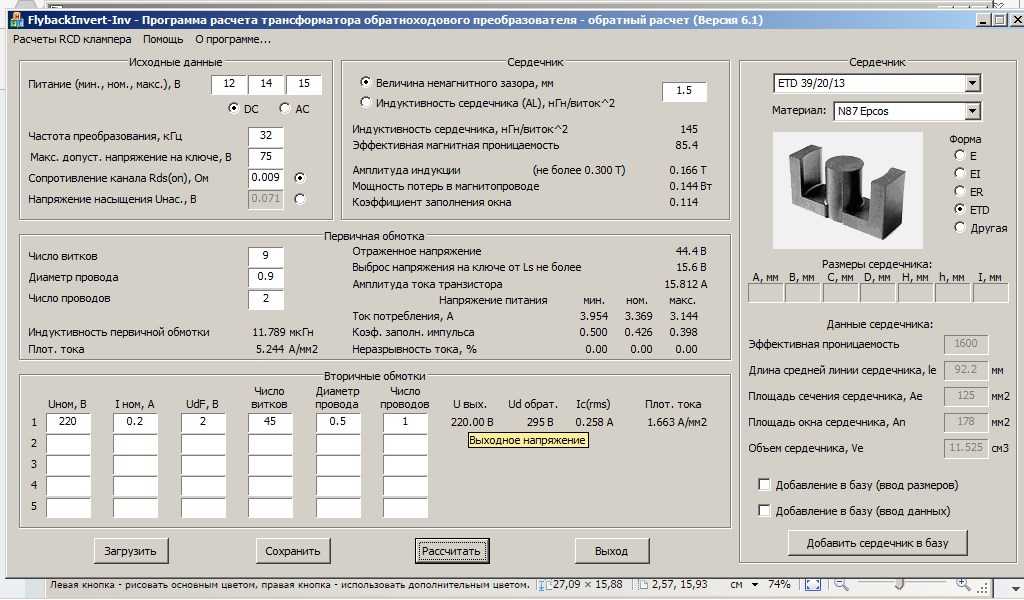
Task: Select core shape E radio button
Action: [959, 155]
